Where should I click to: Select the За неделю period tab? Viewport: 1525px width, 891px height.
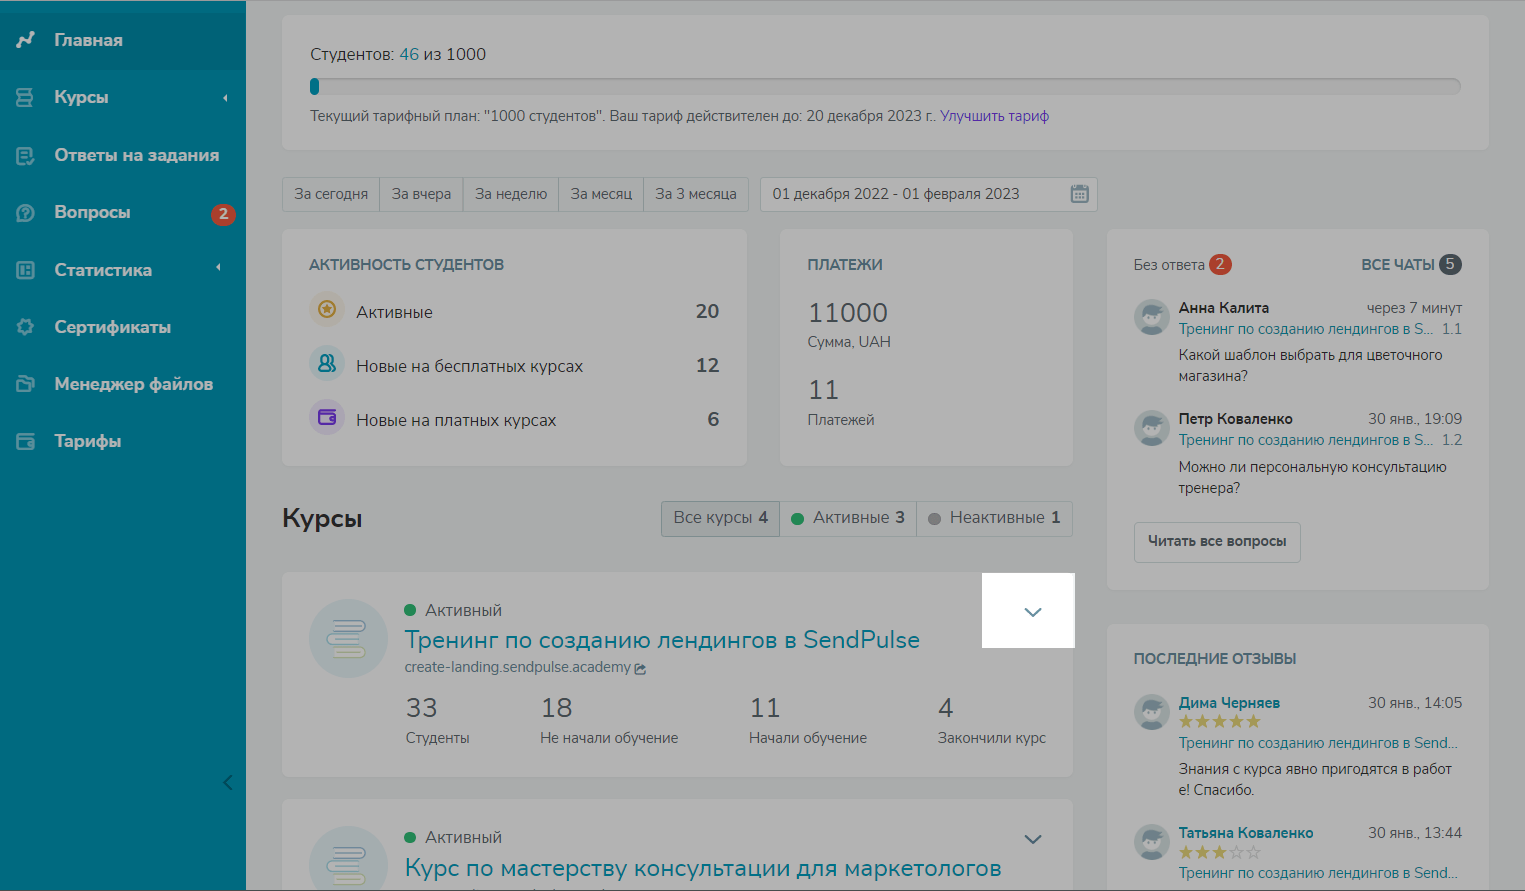click(x=510, y=194)
